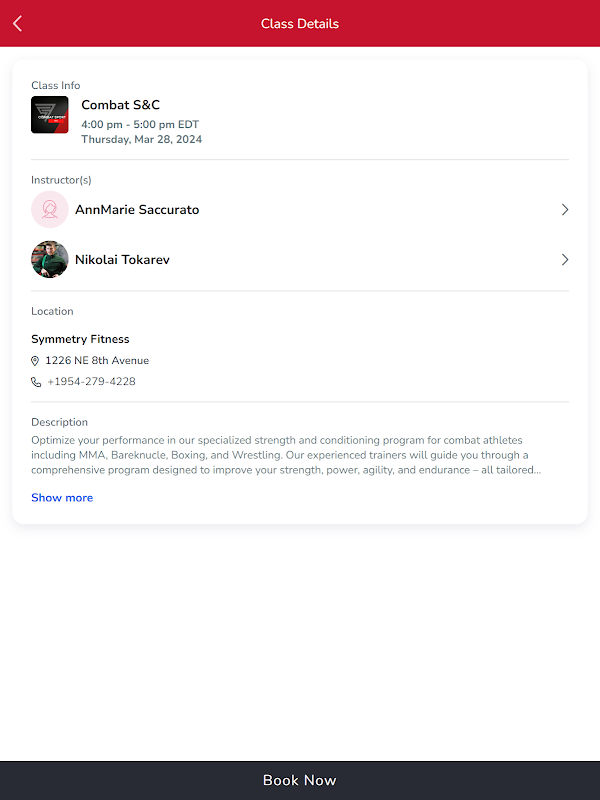Go back using the header arrow
600x800 pixels.
pos(17,23)
